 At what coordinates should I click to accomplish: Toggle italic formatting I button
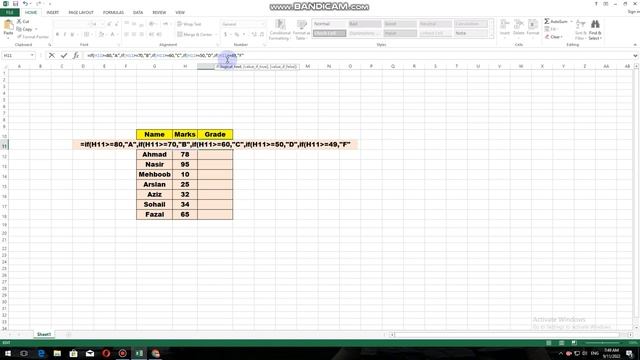pyautogui.click(x=64, y=34)
